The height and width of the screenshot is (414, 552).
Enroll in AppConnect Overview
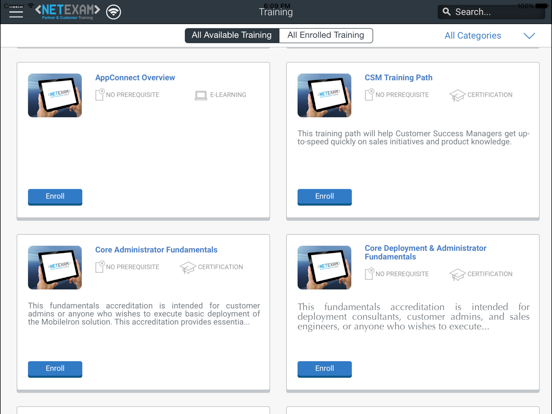(55, 197)
